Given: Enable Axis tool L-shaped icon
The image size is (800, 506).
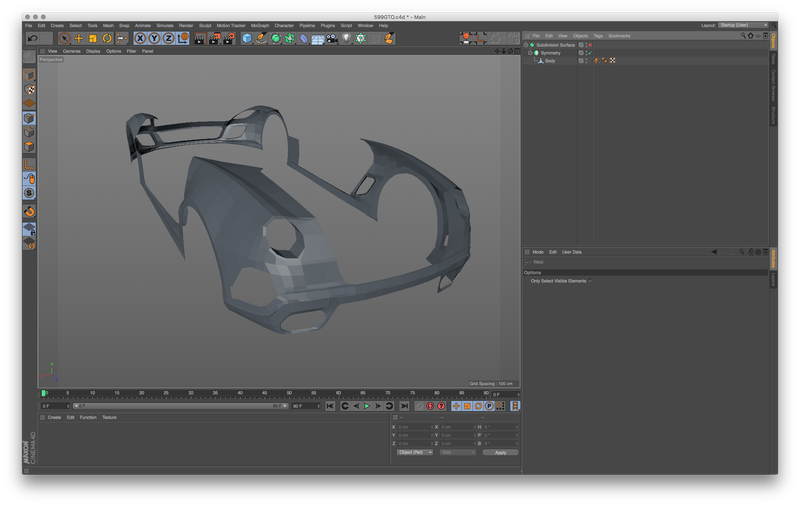Looking at the screenshot, I should tap(30, 165).
